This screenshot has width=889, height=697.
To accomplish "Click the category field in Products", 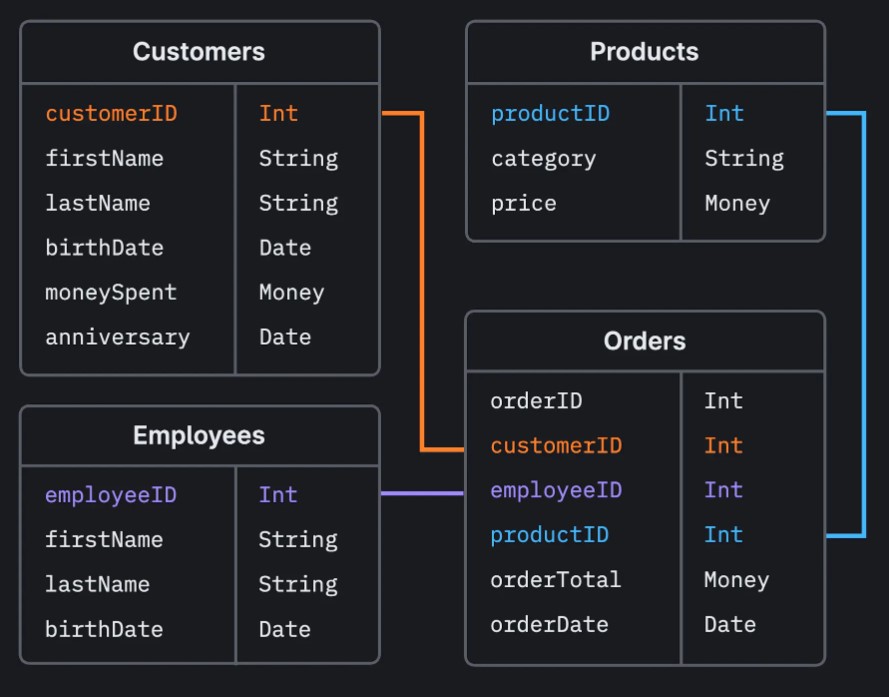I will click(543, 159).
